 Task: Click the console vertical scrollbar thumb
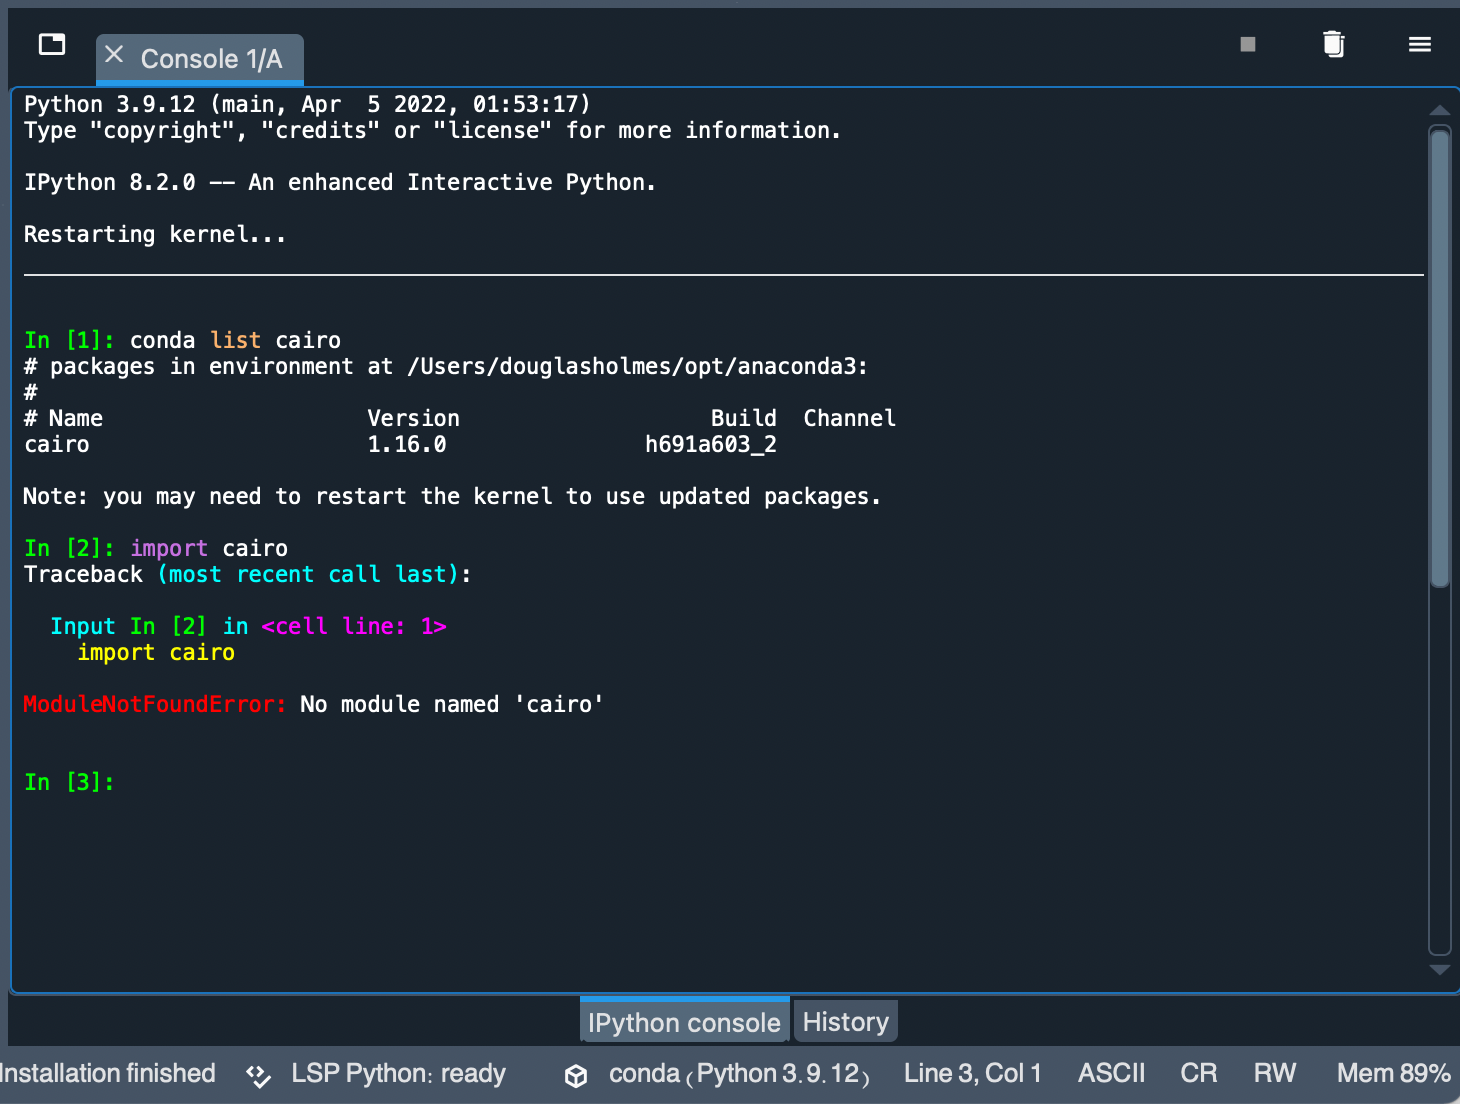click(1440, 357)
